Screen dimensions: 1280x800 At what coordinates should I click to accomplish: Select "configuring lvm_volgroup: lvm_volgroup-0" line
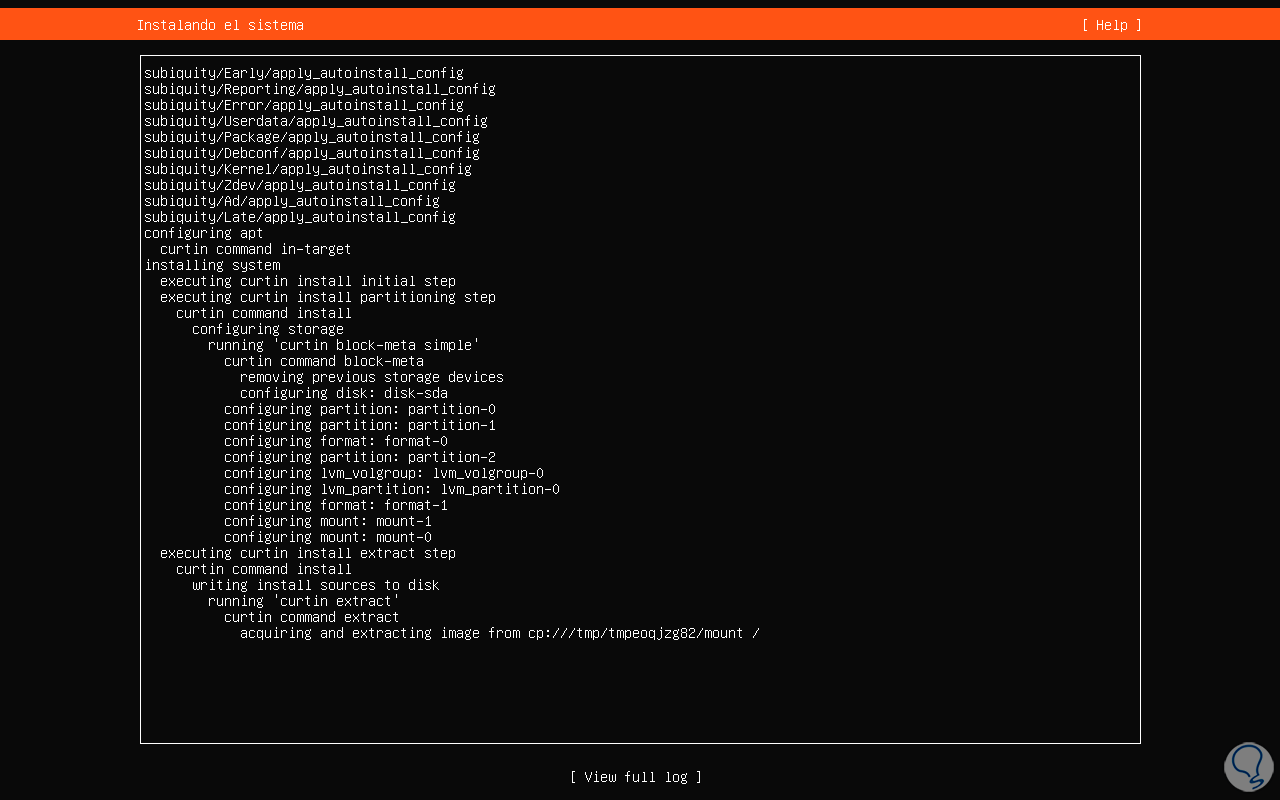pos(384,473)
